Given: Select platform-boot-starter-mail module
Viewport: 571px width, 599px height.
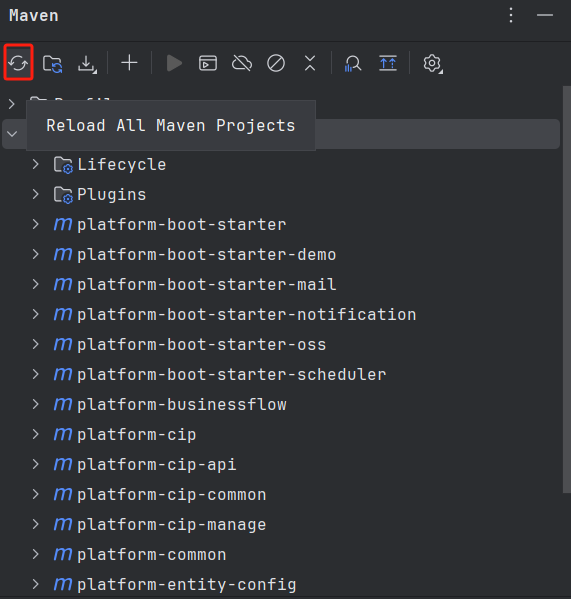Looking at the screenshot, I should click(207, 285).
